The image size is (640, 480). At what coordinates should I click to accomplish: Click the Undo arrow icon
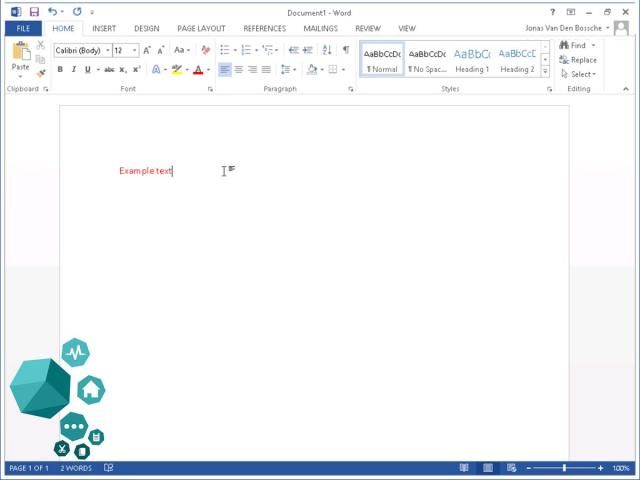[52, 12]
